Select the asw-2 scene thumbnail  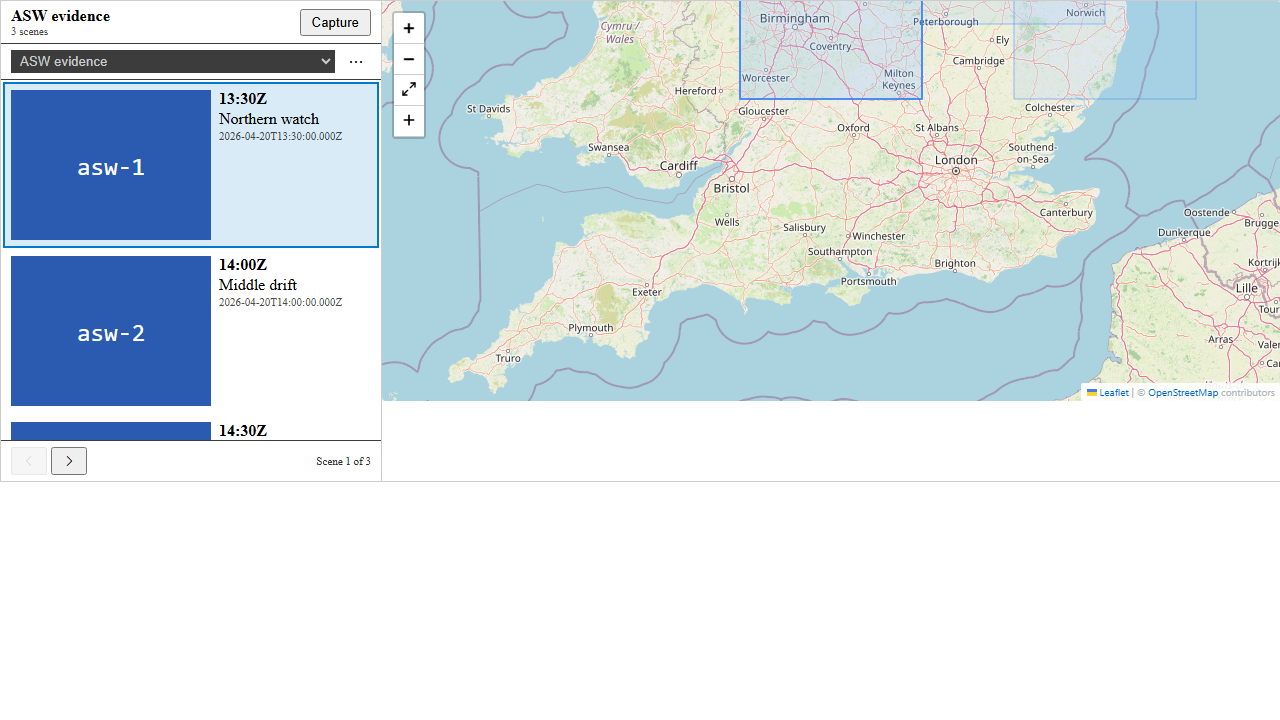[x=111, y=331]
